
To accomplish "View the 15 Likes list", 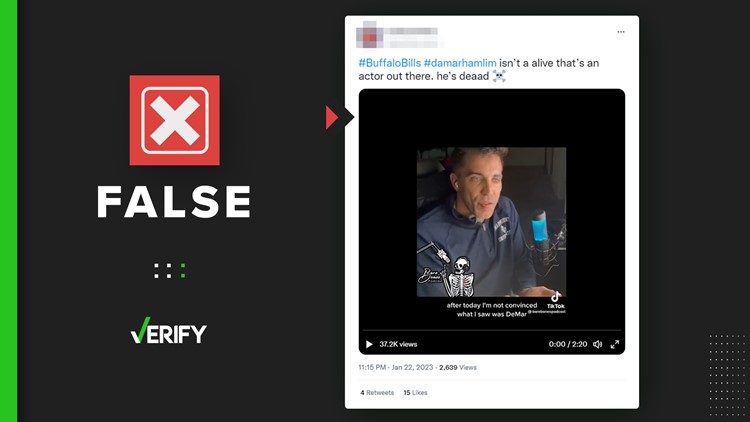I will 415,392.
